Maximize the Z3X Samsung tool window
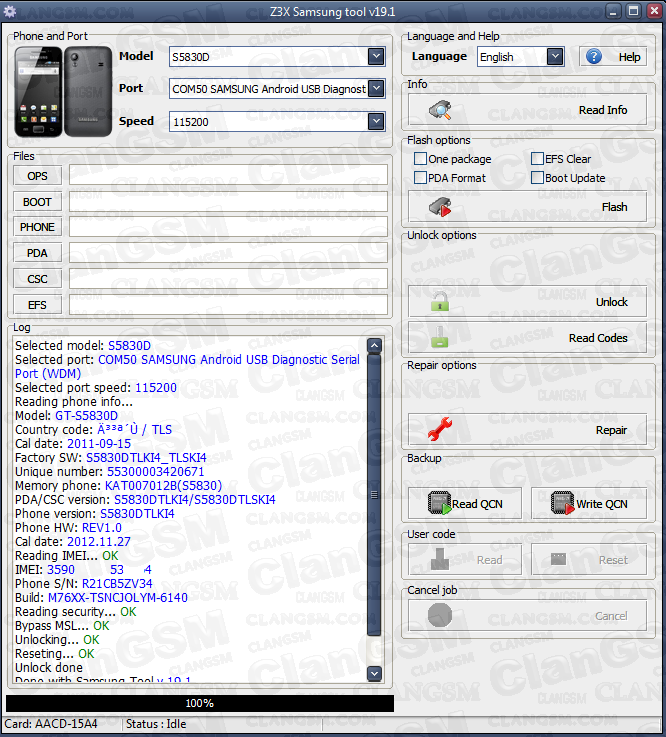 pos(634,11)
